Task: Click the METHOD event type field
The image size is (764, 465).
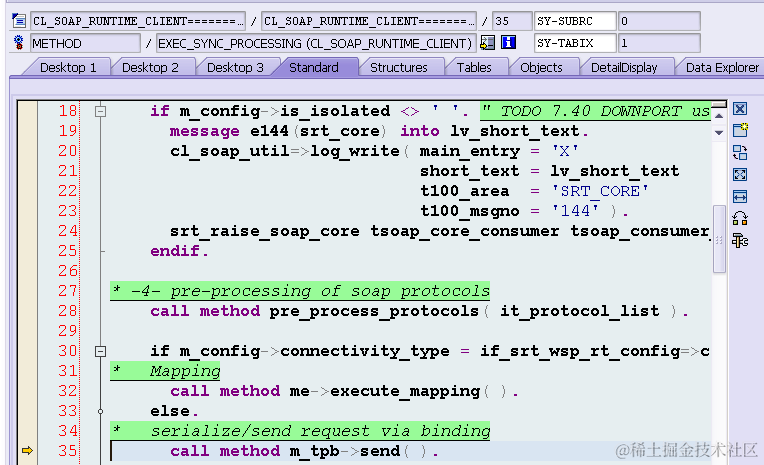Action: click(85, 43)
